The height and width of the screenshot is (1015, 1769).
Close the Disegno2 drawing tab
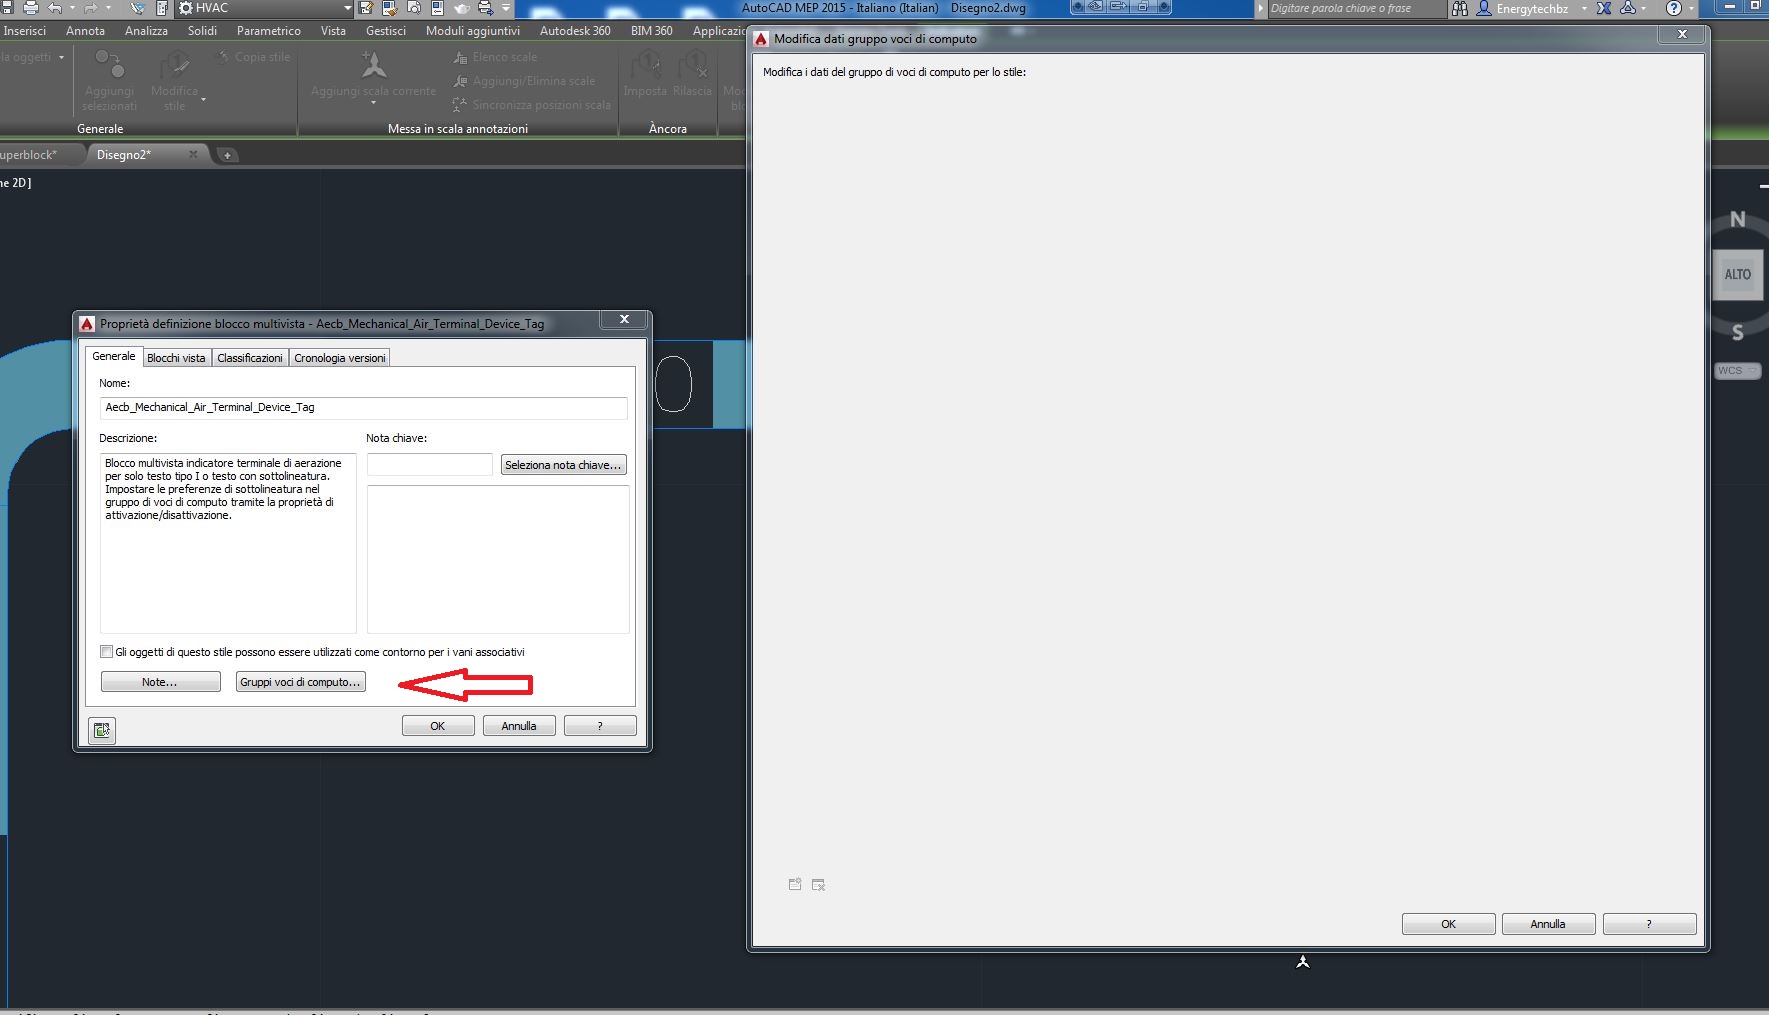pos(193,154)
